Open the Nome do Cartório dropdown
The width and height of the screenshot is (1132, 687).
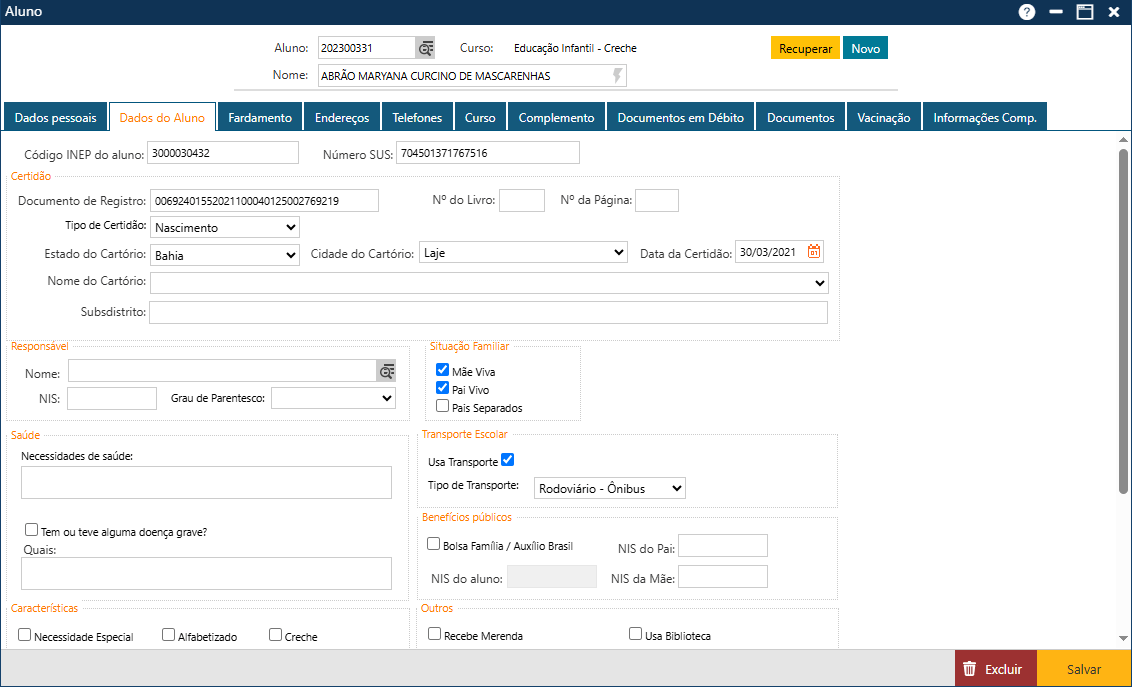coord(489,283)
